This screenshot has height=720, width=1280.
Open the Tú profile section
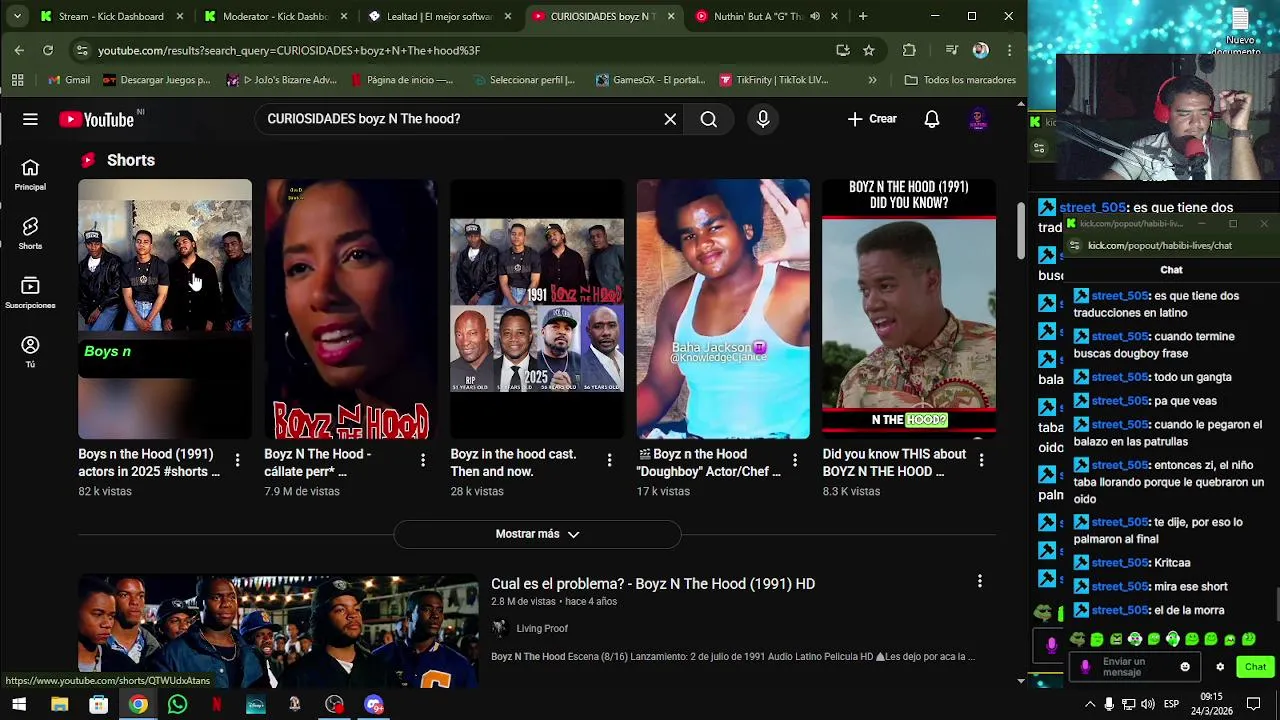coord(30,352)
